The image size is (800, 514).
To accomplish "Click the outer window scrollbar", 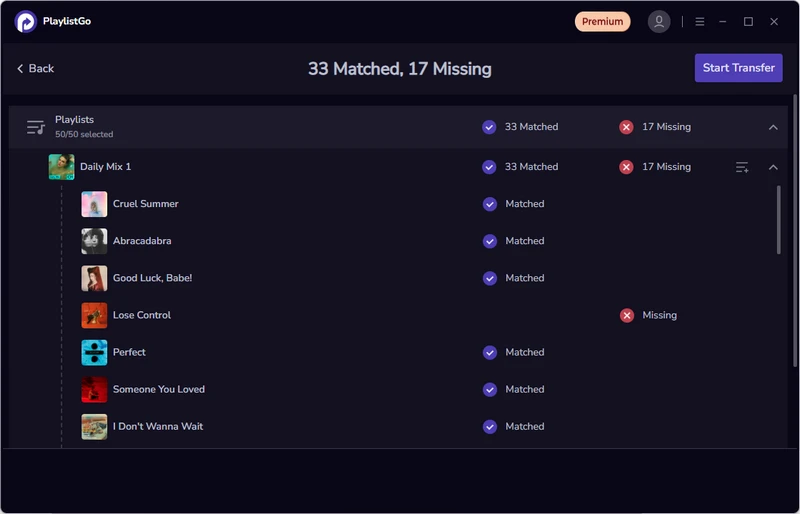I will tap(795, 230).
